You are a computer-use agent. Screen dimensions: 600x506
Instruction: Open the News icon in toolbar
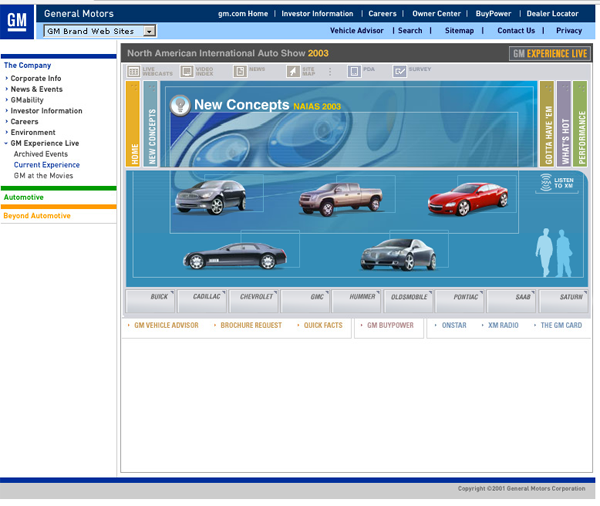(240, 71)
